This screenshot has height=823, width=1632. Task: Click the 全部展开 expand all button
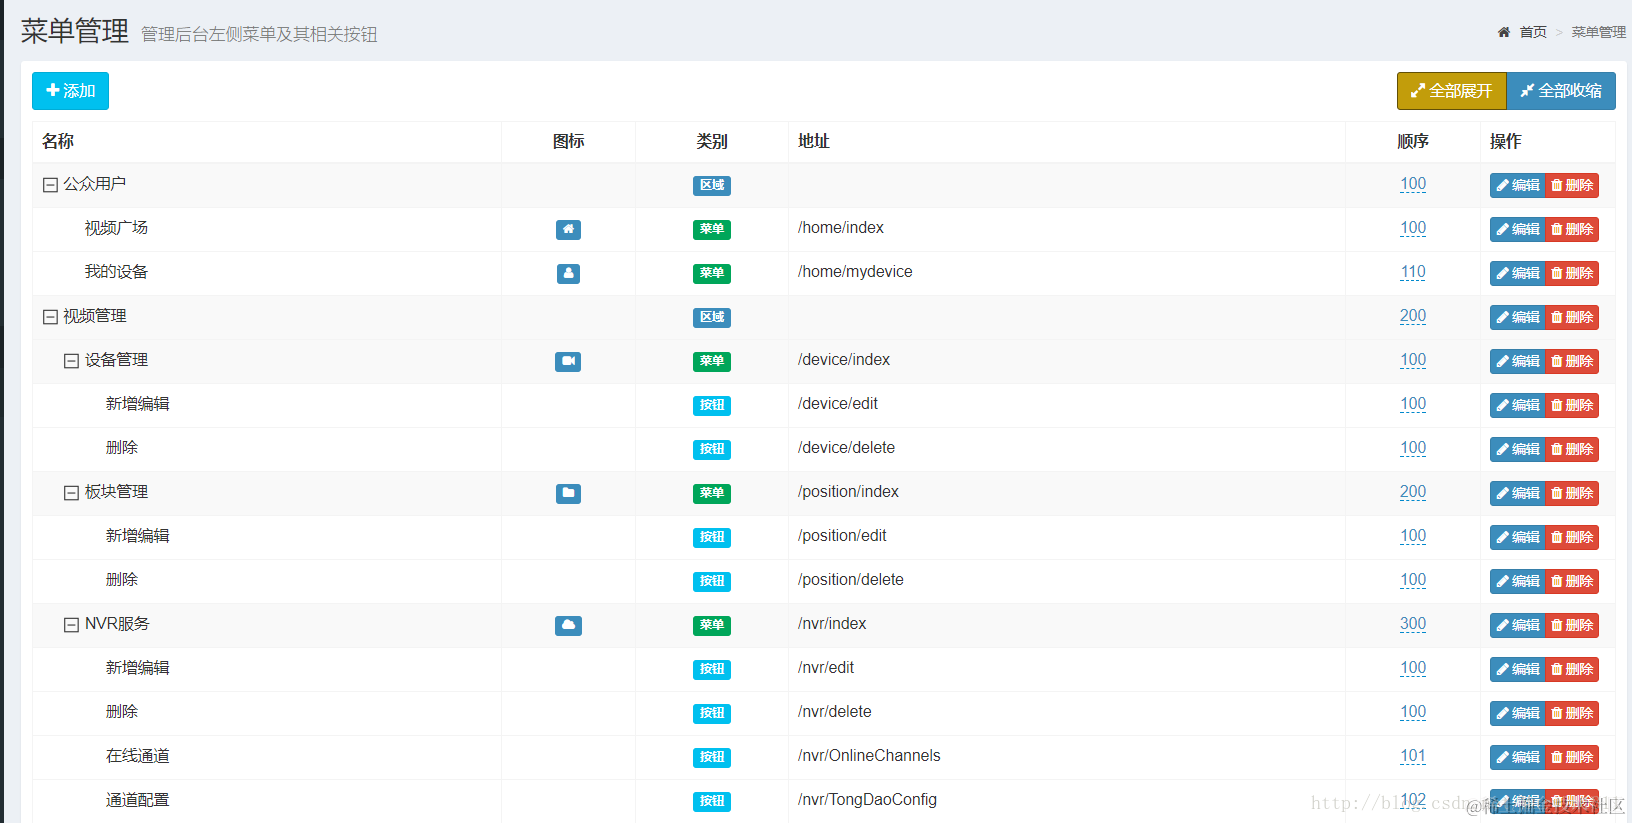pos(1451,91)
